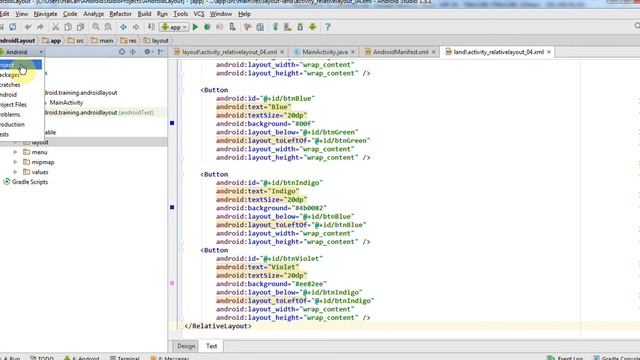Click the Undo arrow icon
The height and width of the screenshot is (360, 640).
coord(28,27)
